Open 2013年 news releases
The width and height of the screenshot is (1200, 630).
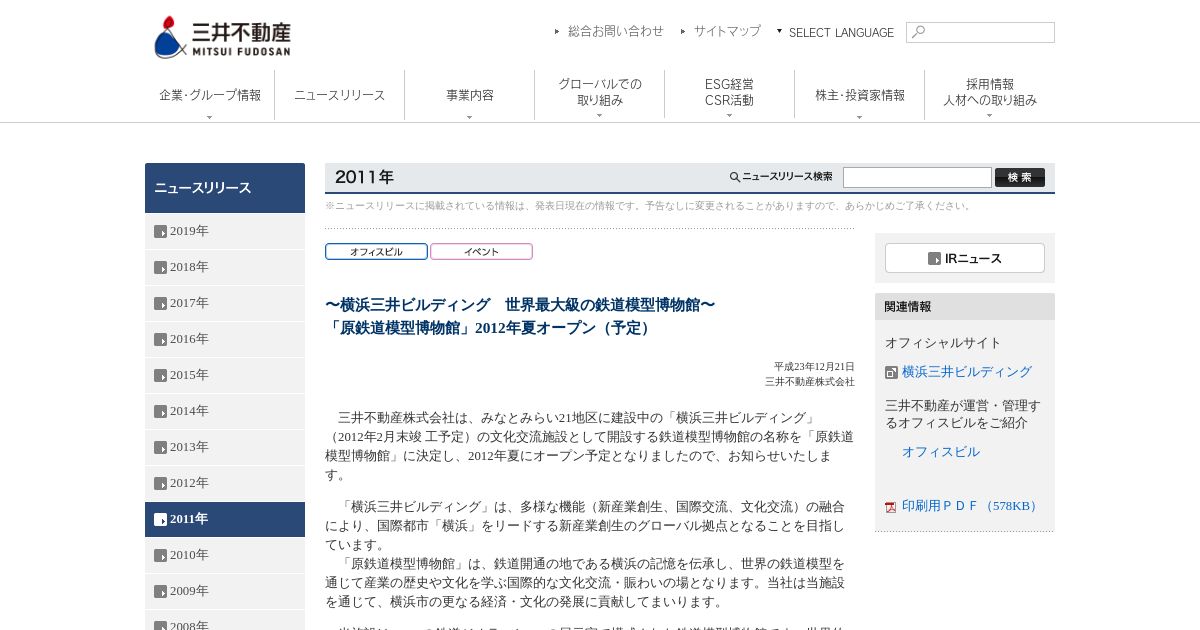(x=225, y=447)
